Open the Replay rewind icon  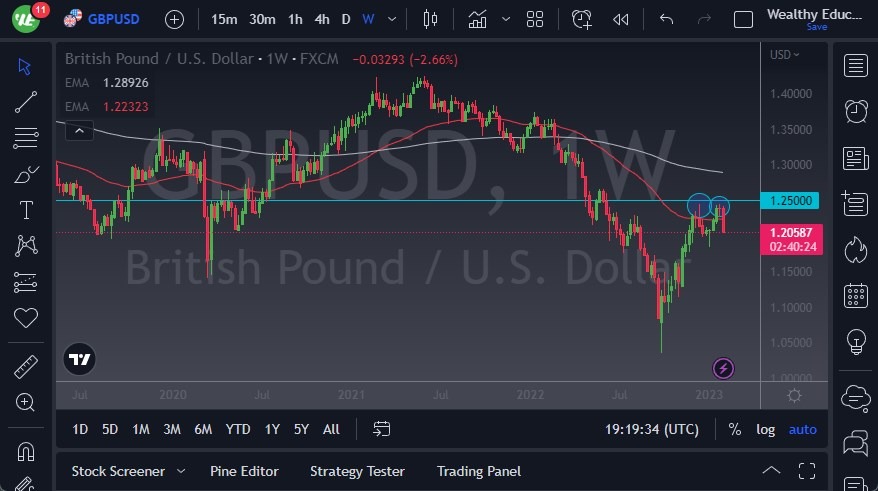pos(621,19)
